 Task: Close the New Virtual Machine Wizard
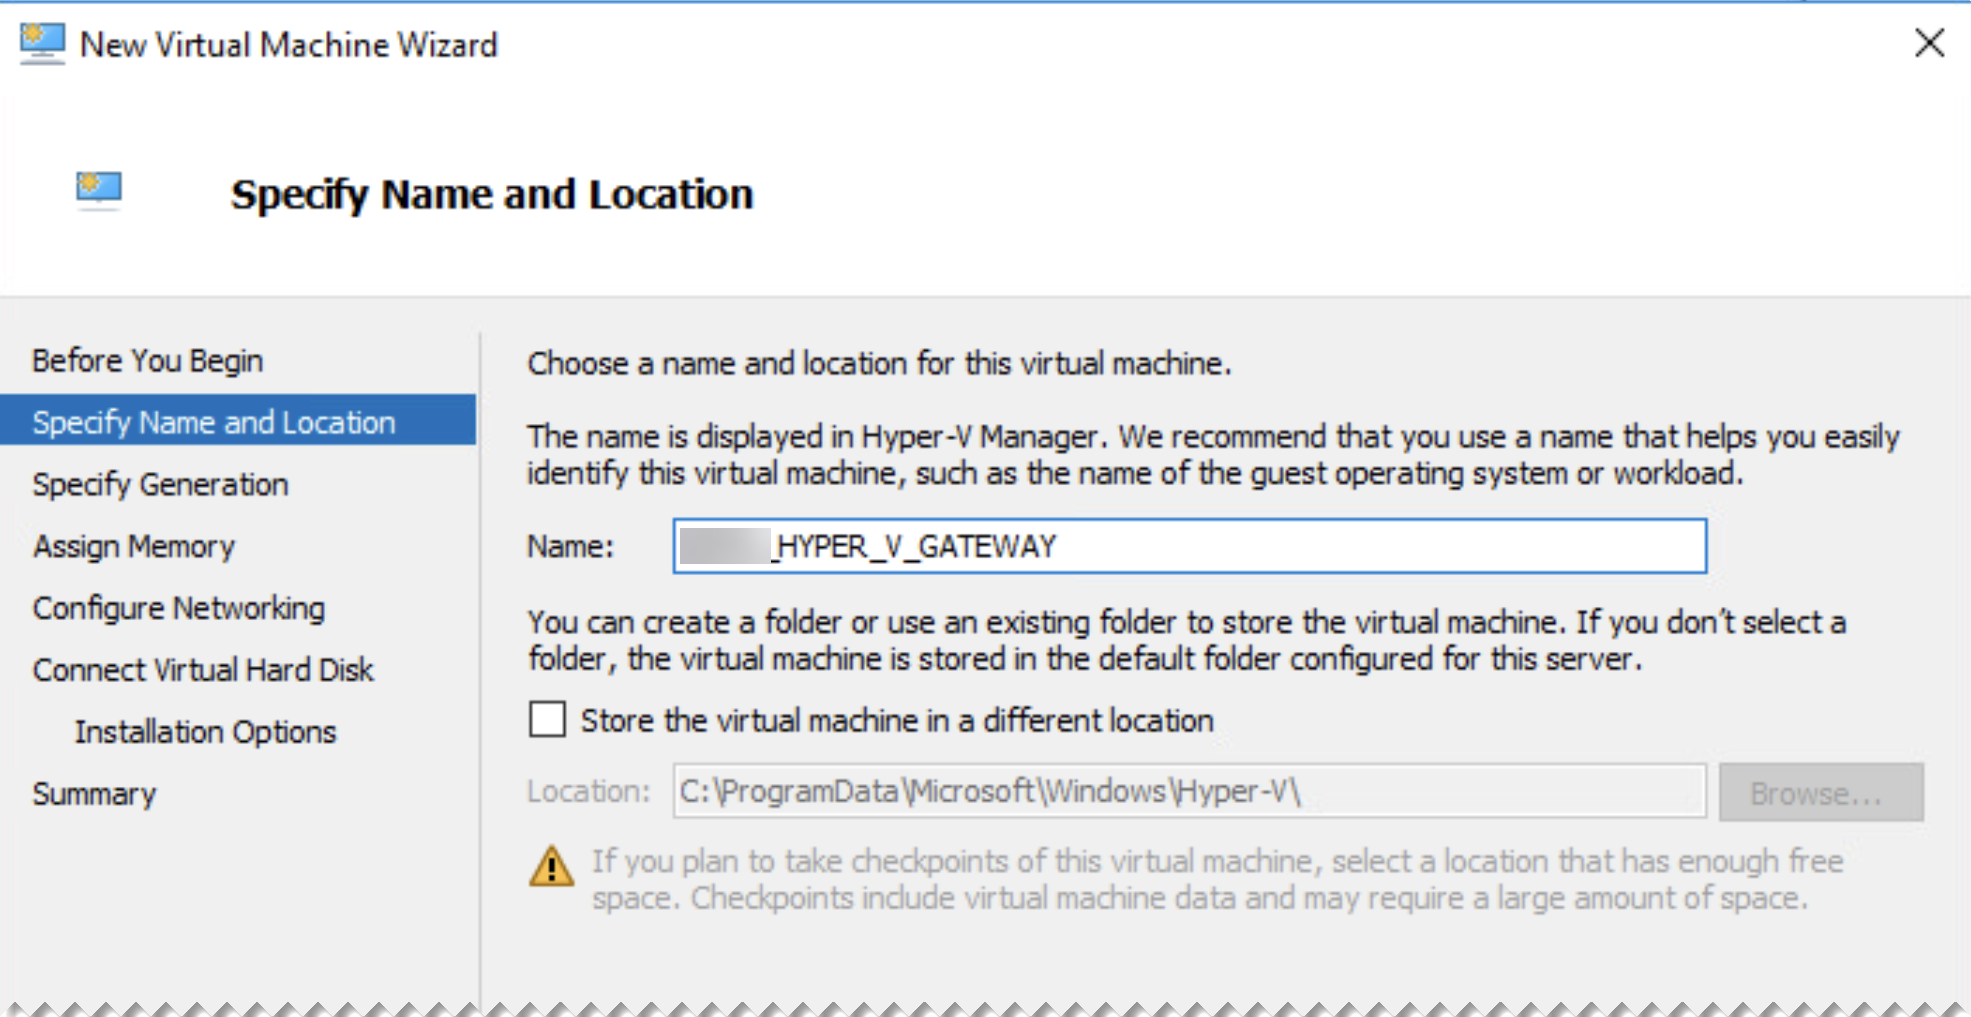[1928, 43]
